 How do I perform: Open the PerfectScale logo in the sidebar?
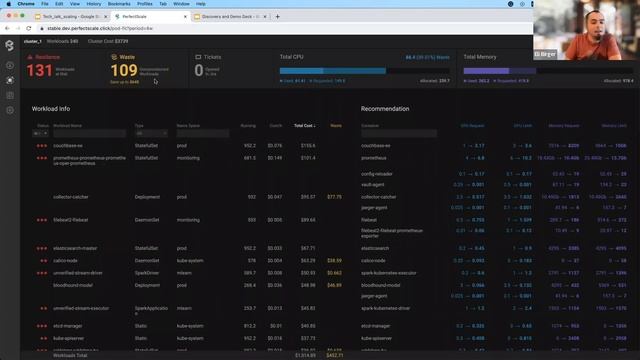[9, 45]
